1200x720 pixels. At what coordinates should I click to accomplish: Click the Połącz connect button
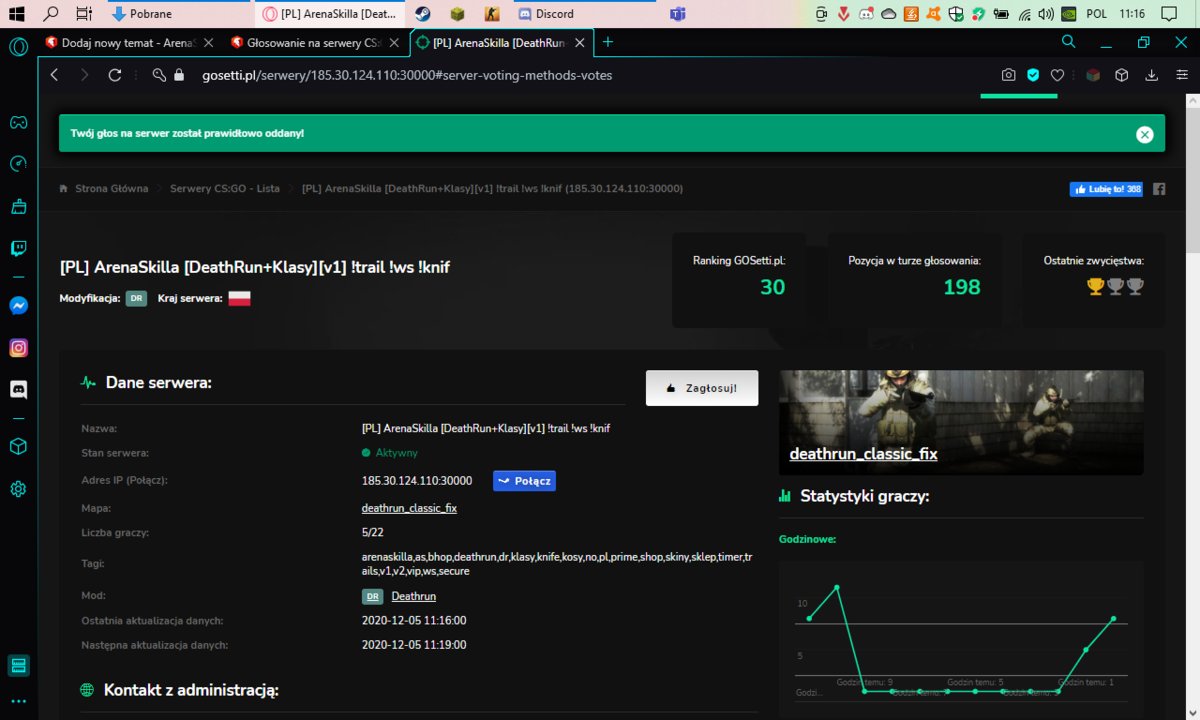point(524,481)
